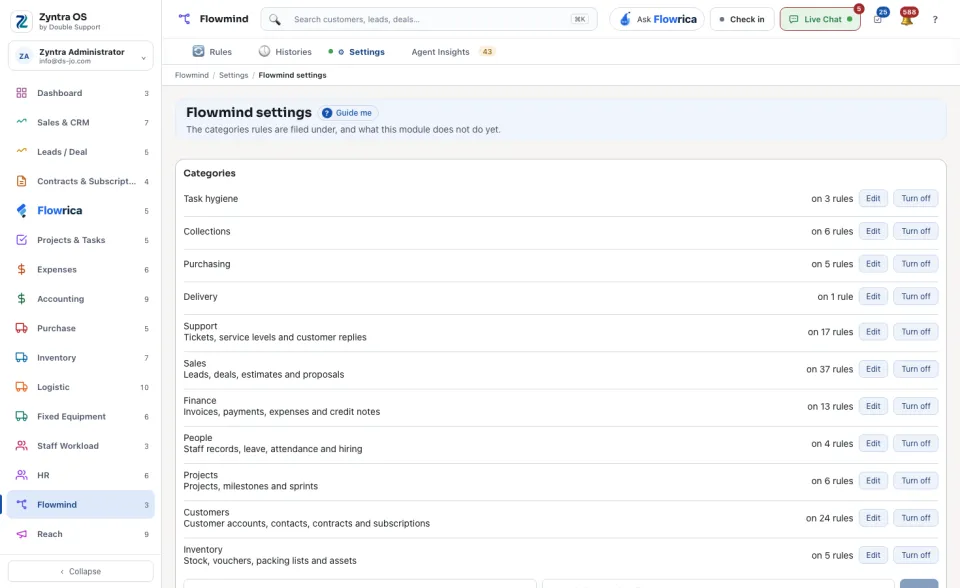The width and height of the screenshot is (960, 588).
Task: Expand the Zyntra Administrator account dropdown
Action: click(81, 56)
